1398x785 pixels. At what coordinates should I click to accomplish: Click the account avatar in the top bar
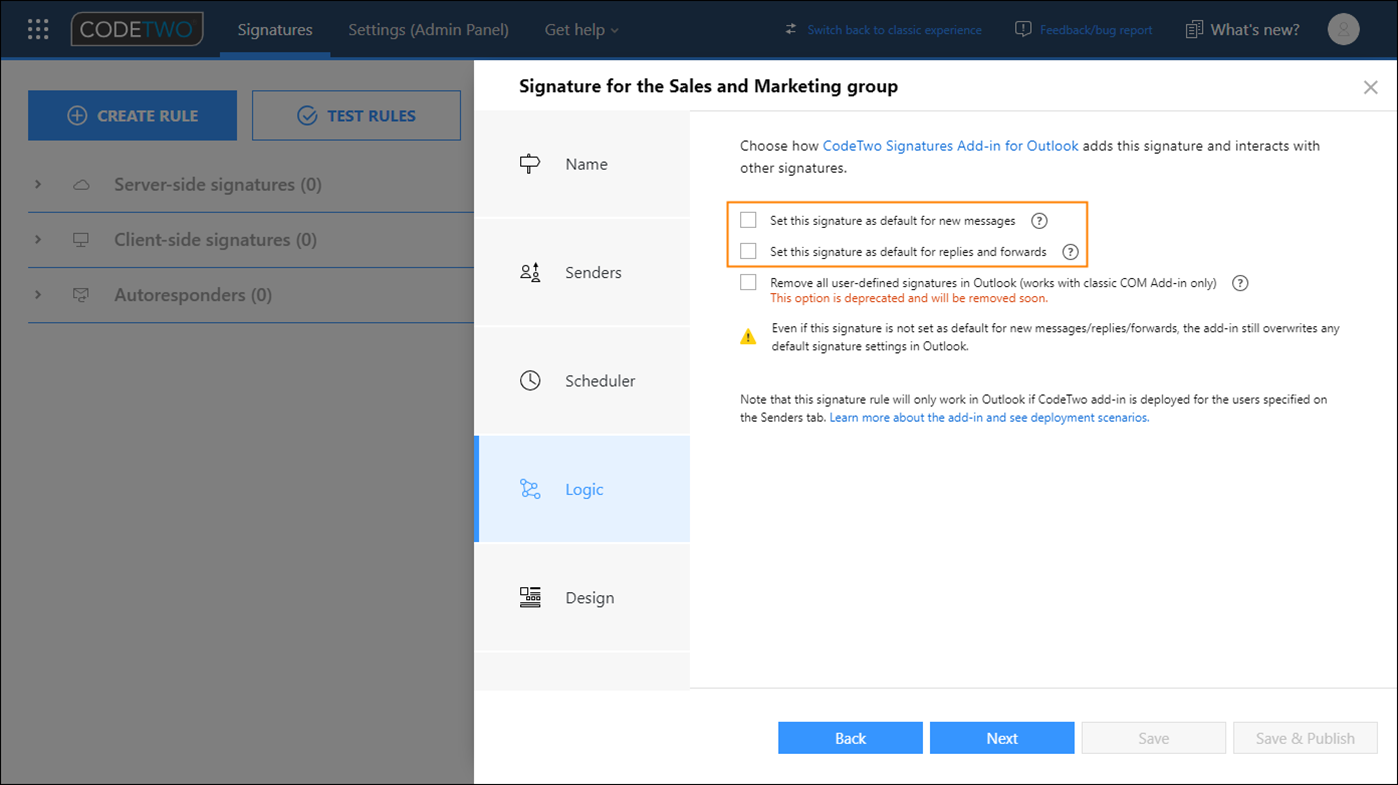click(1343, 29)
